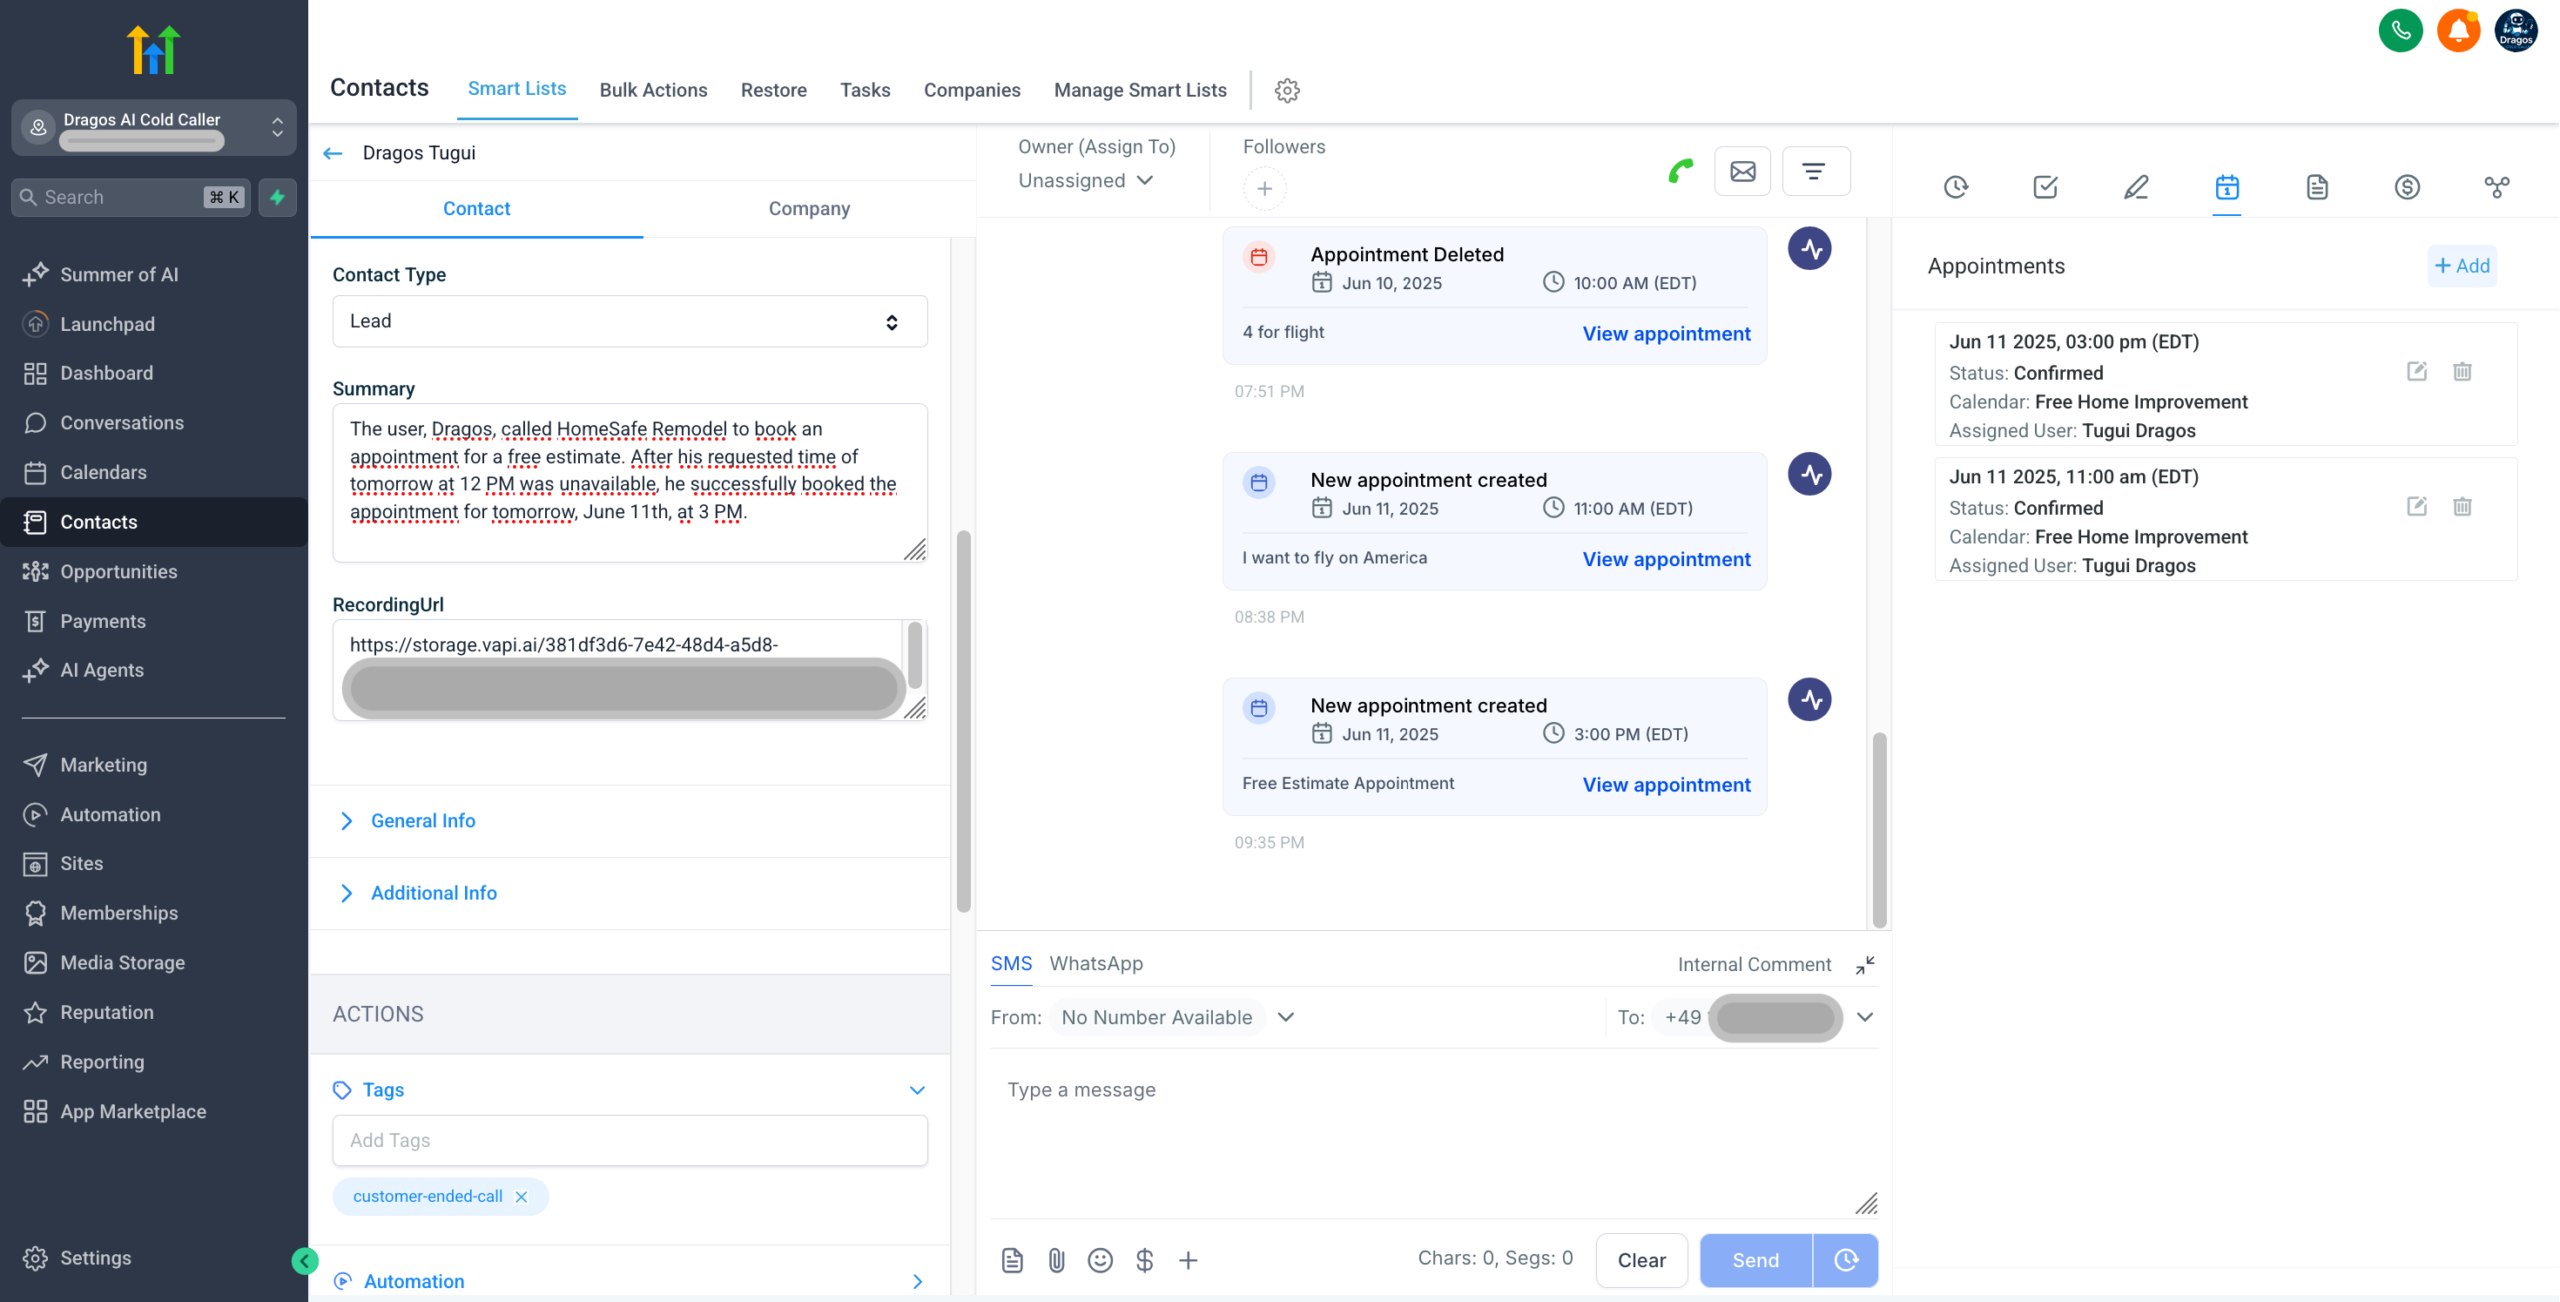Screen dimensions: 2560x1302
Task: Edit the 3:00 pm appointment
Action: coord(2417,371)
